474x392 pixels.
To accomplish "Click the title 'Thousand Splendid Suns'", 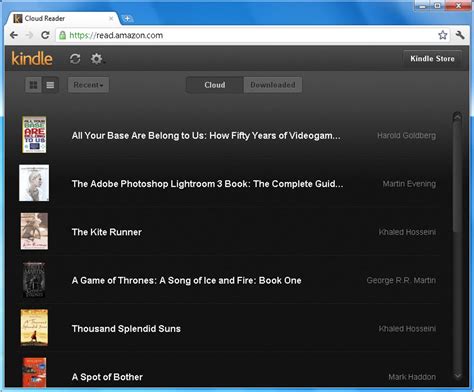I will (126, 329).
